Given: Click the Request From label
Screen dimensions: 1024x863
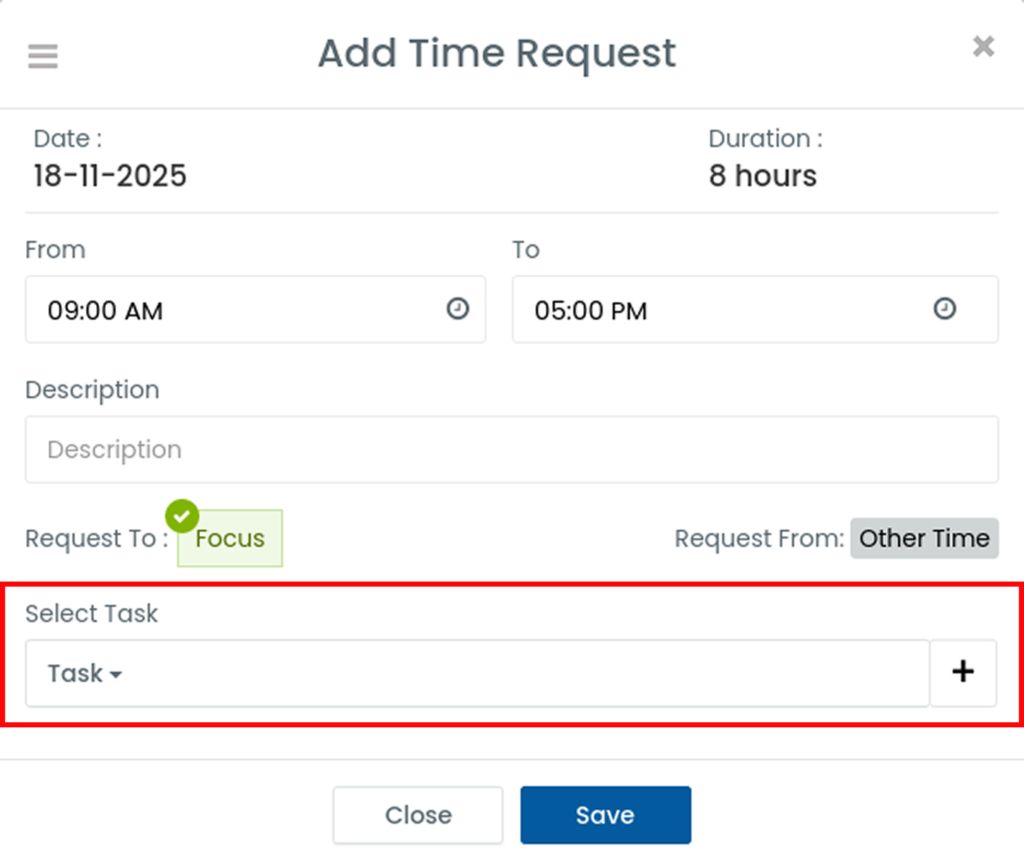Looking at the screenshot, I should click(x=759, y=539).
